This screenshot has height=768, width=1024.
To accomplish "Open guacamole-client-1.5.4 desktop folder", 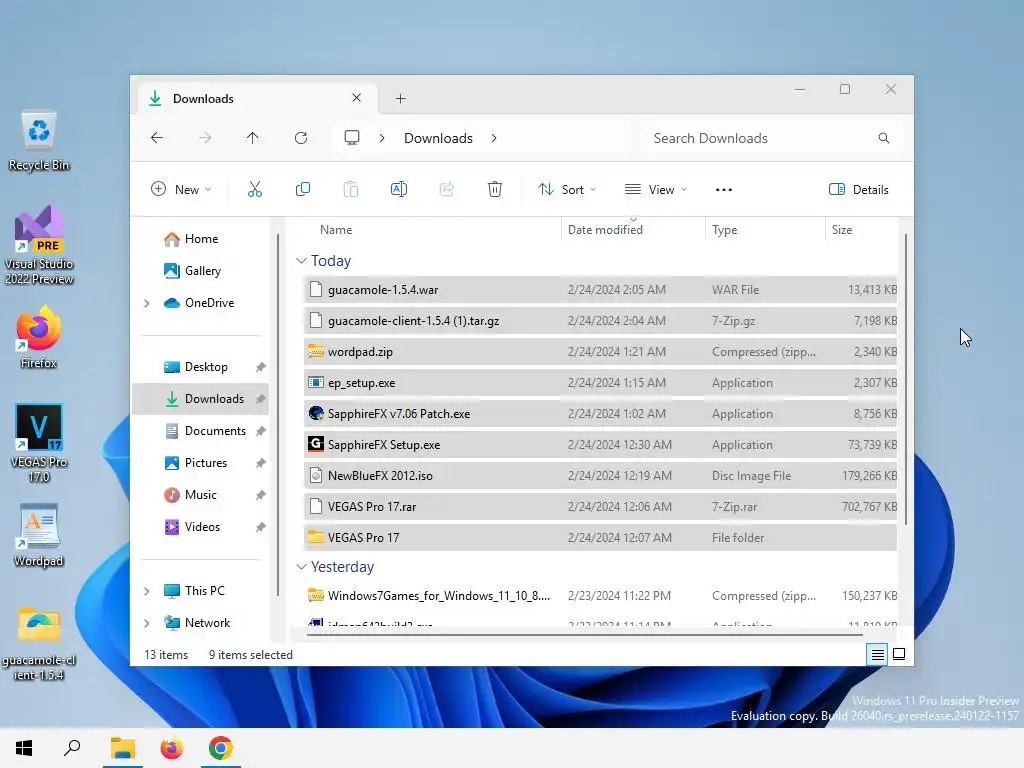I will click(39, 644).
